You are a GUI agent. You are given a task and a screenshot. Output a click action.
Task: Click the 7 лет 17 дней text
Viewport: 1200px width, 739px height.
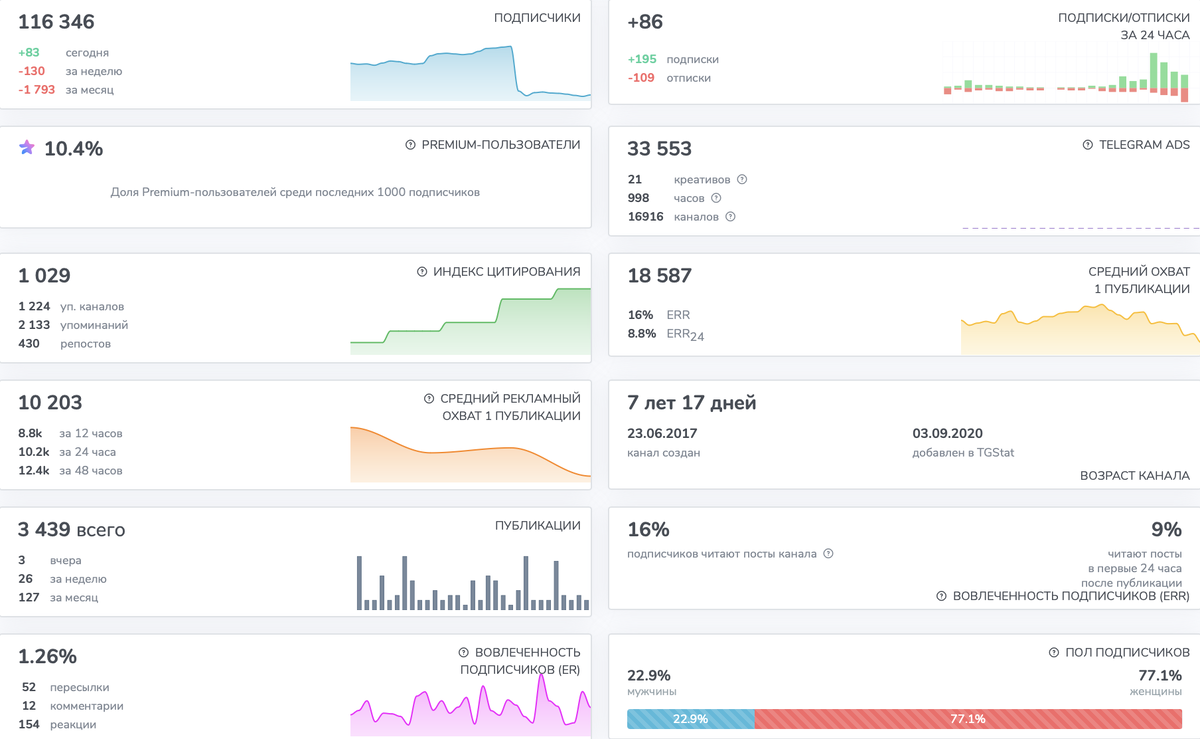tap(691, 403)
